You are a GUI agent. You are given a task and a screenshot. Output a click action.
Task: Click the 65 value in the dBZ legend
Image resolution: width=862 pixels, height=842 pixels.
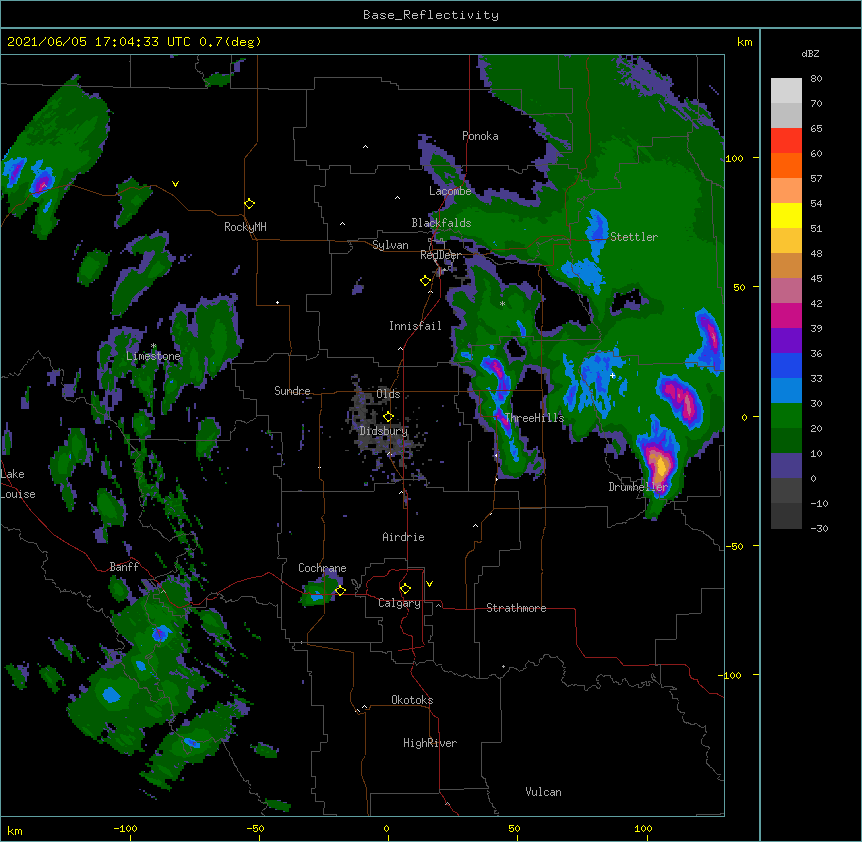click(x=816, y=128)
